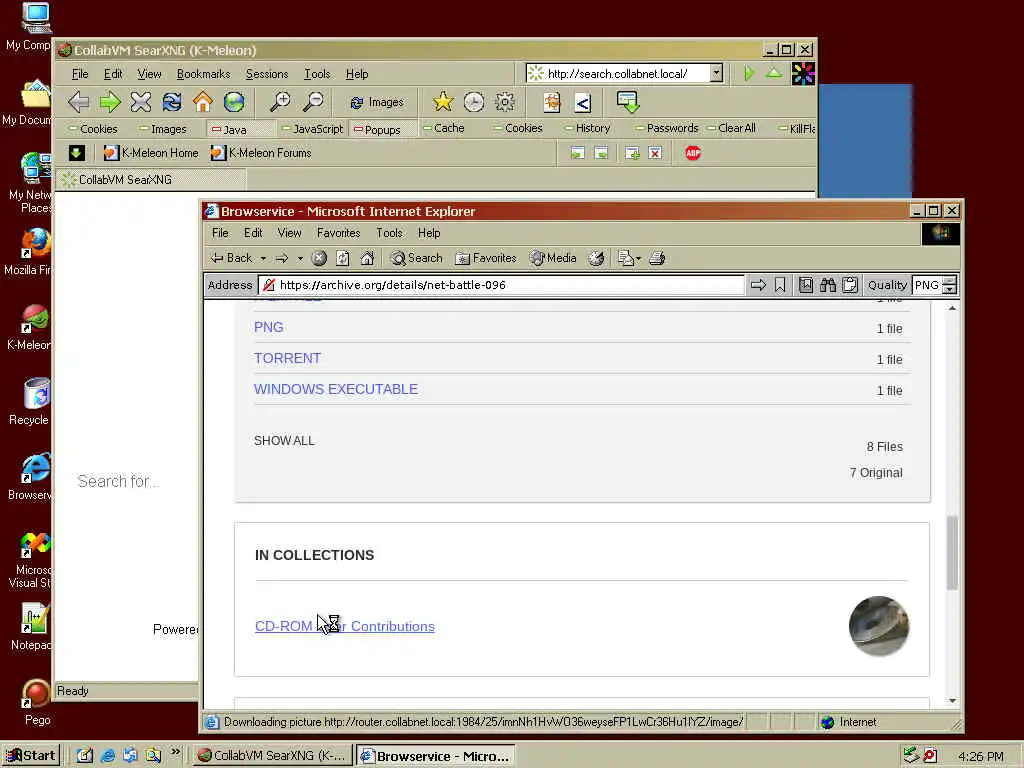
Task: Clear Passwords in K-Meleon privacy bar
Action: point(667,128)
